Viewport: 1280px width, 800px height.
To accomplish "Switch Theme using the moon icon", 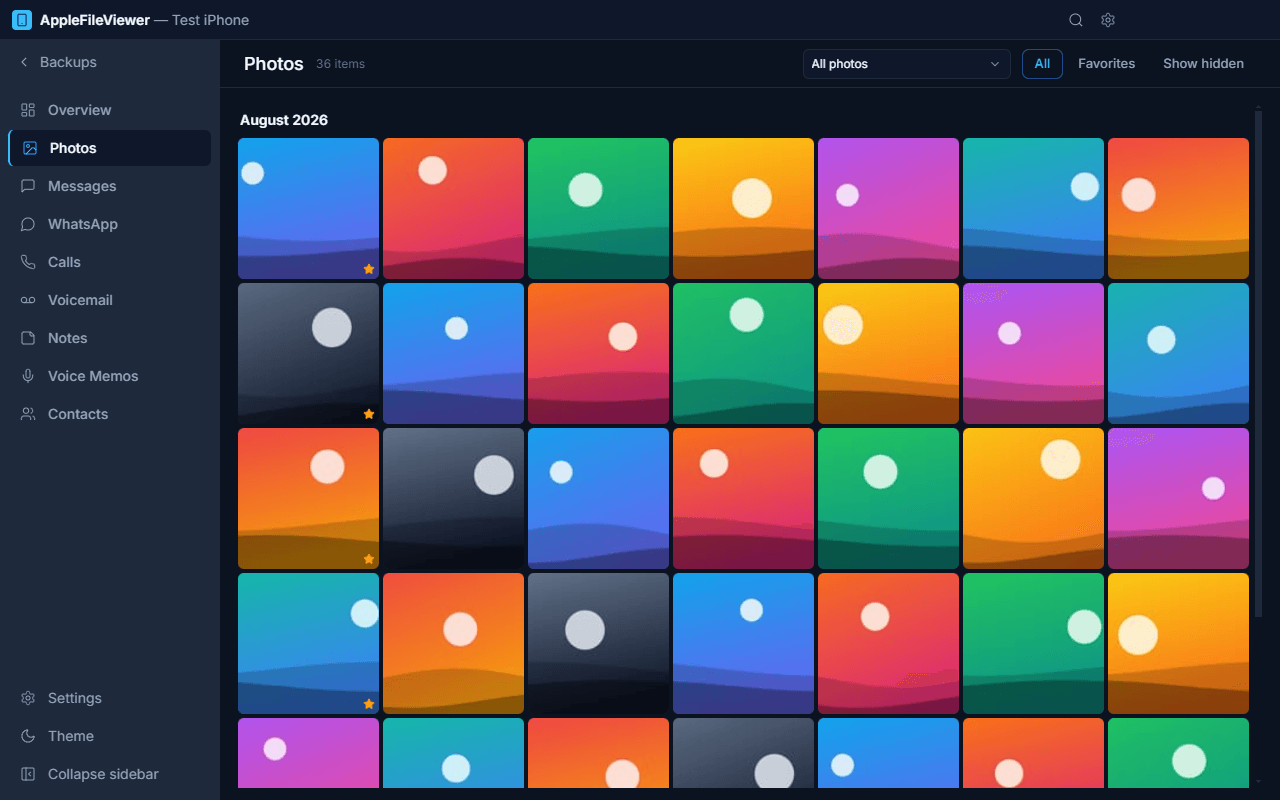I will point(28,736).
